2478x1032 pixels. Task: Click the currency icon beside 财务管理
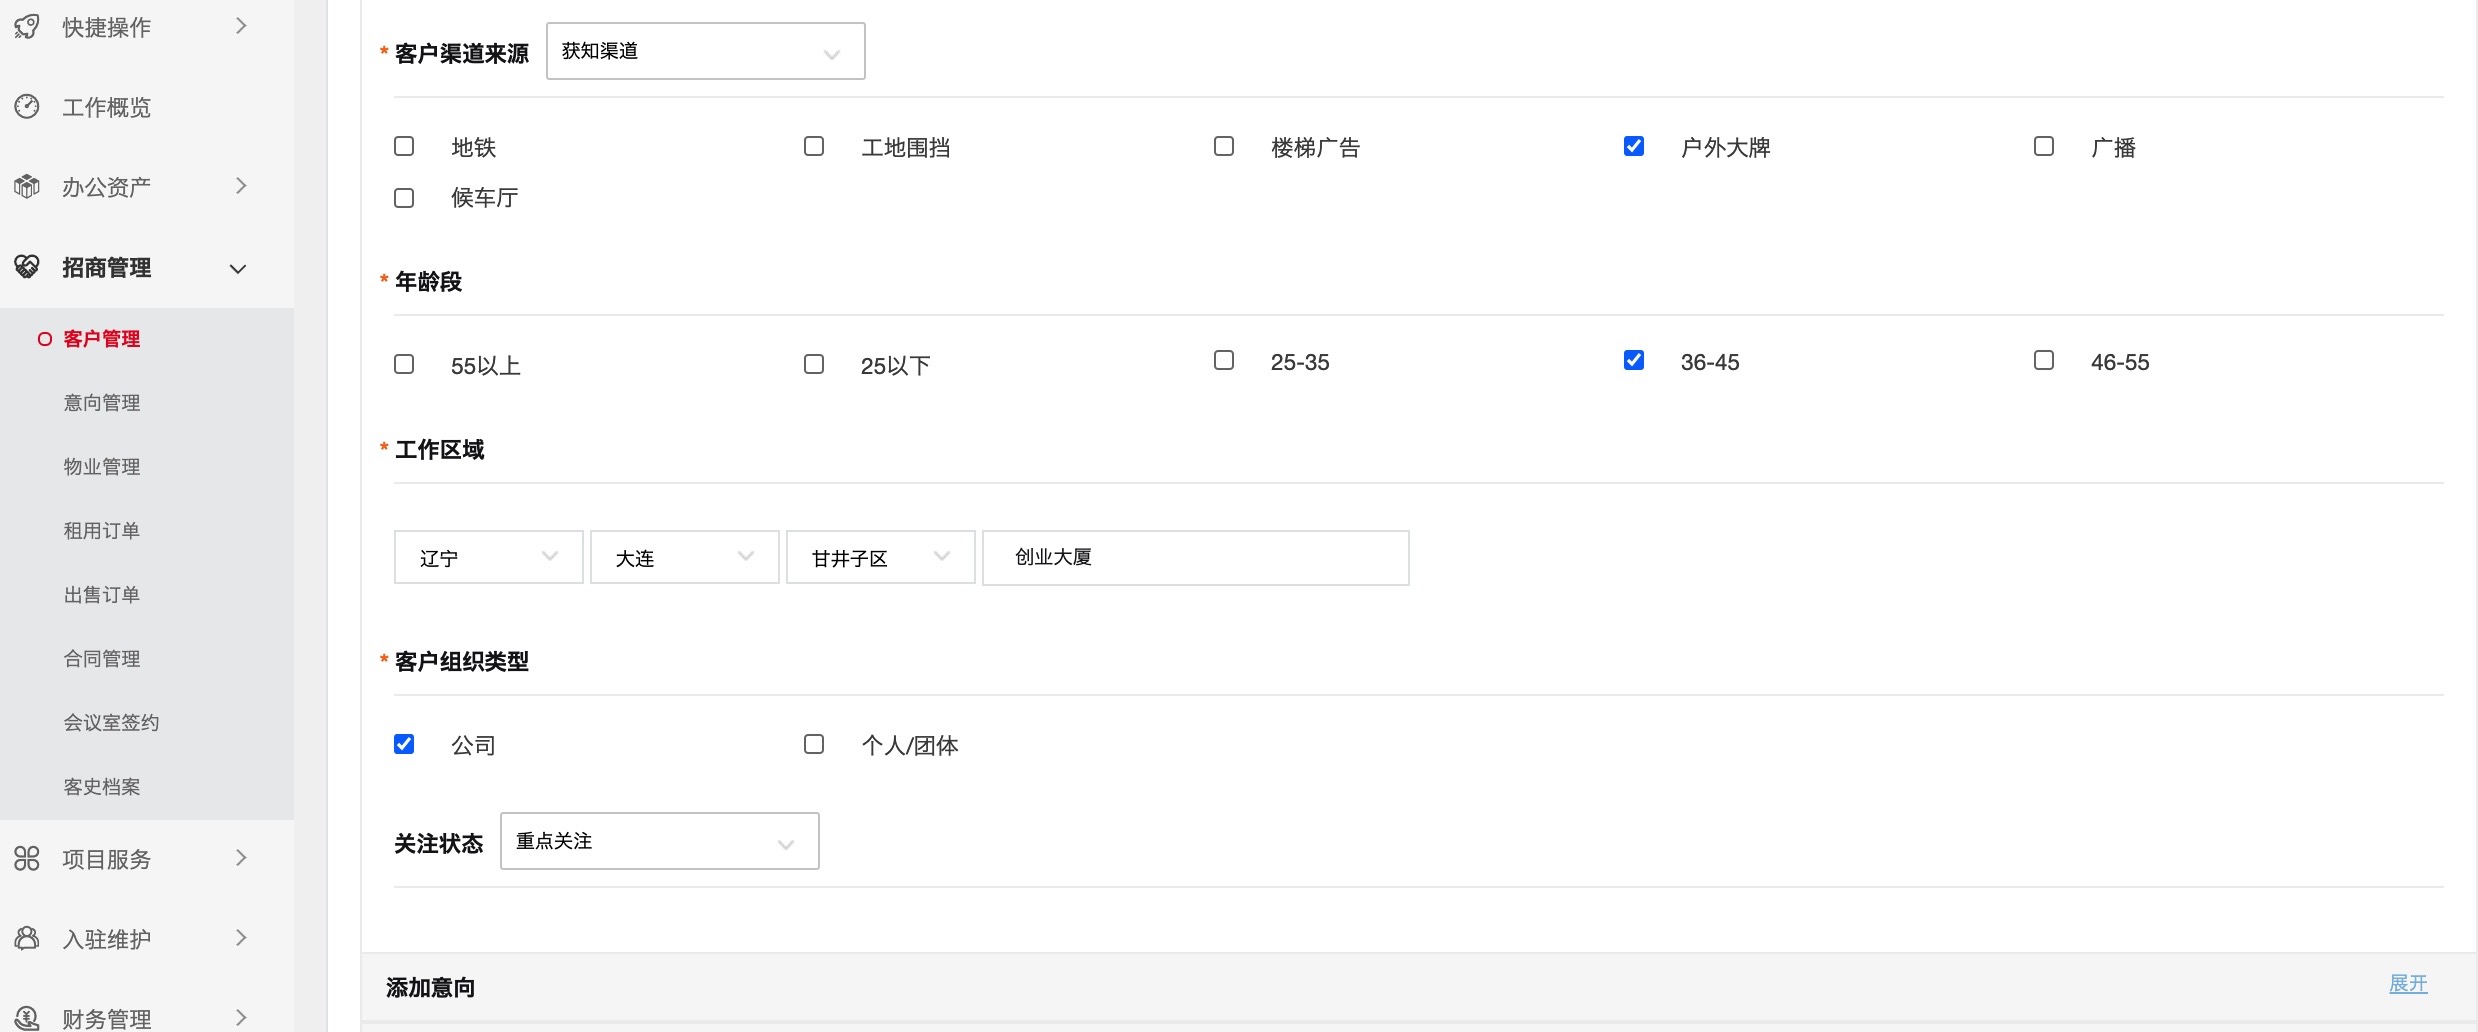pyautogui.click(x=27, y=1017)
